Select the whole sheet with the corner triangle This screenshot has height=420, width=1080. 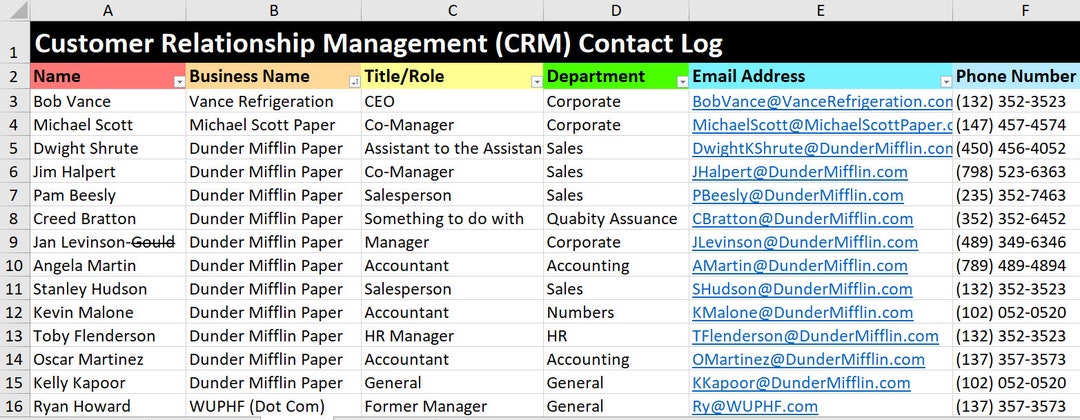click(14, 10)
